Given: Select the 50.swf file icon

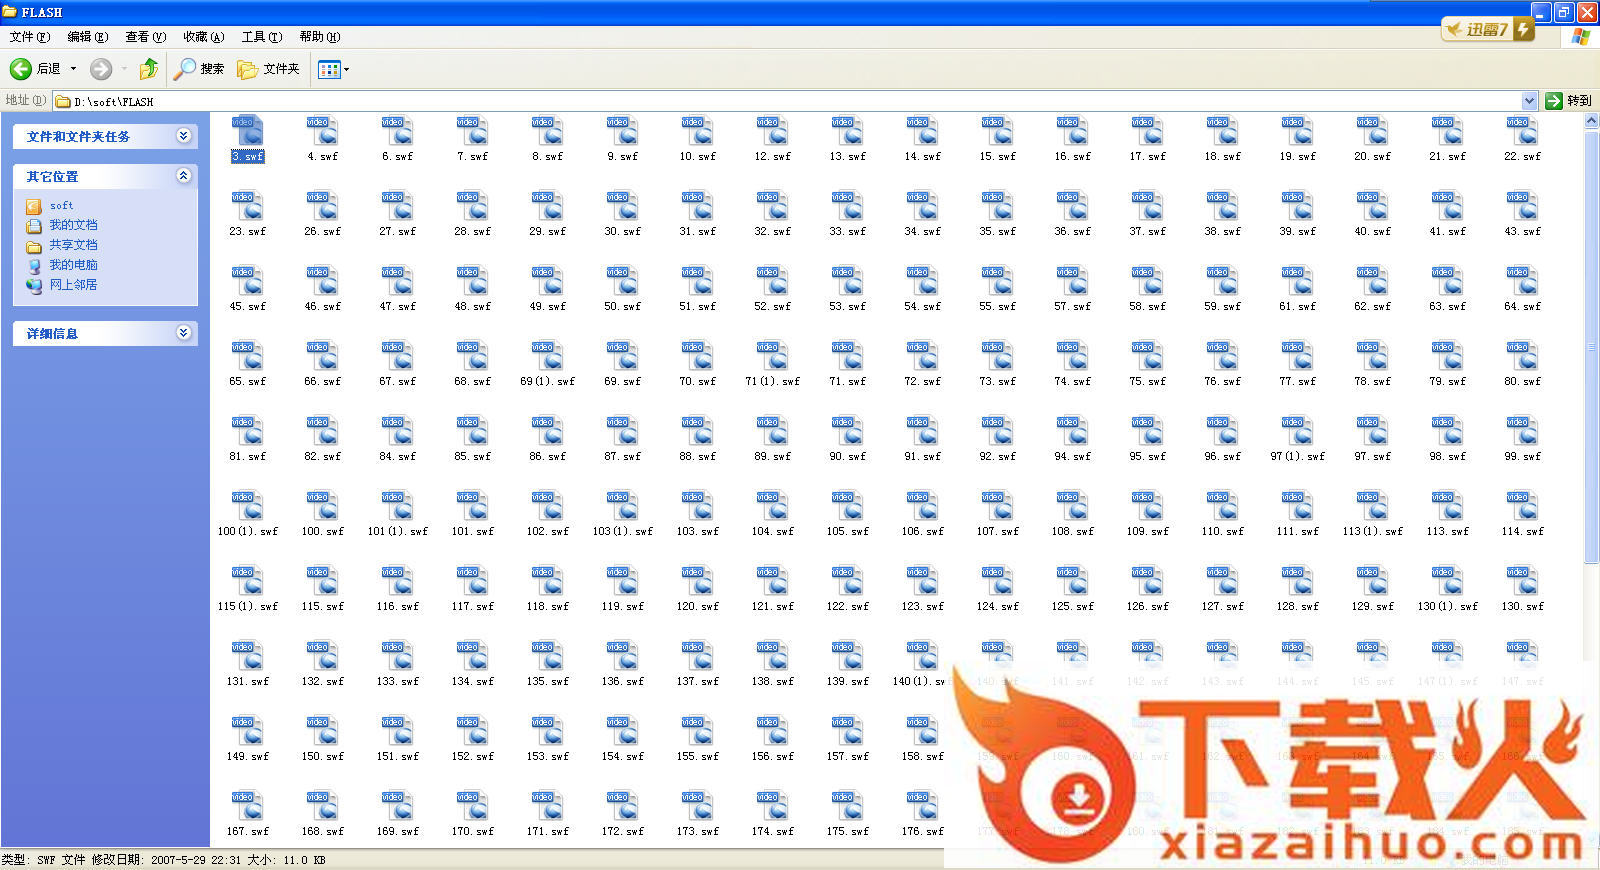Looking at the screenshot, I should [622, 284].
